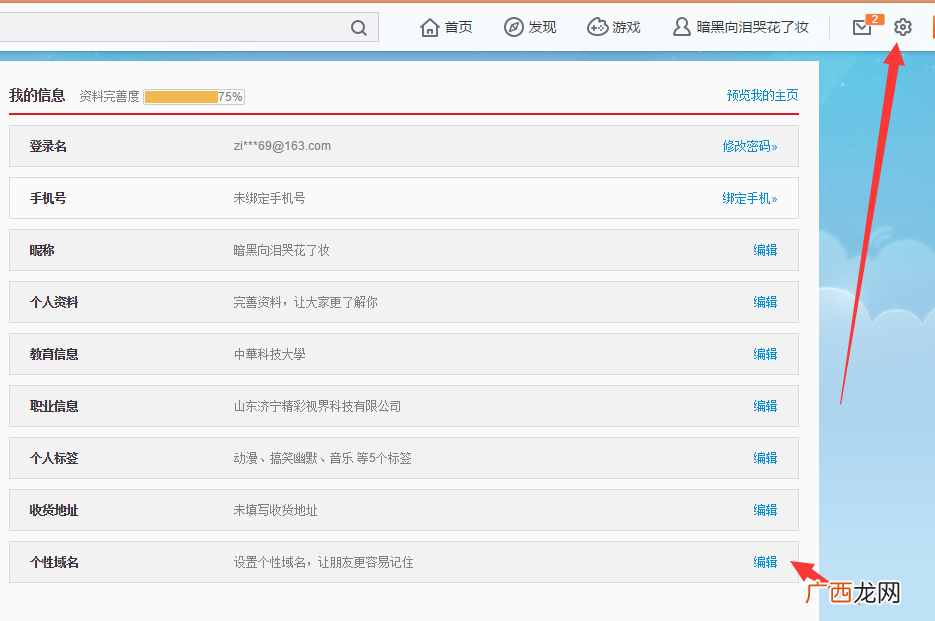Edit the 收货地址 row
The image size is (935, 621).
765,509
